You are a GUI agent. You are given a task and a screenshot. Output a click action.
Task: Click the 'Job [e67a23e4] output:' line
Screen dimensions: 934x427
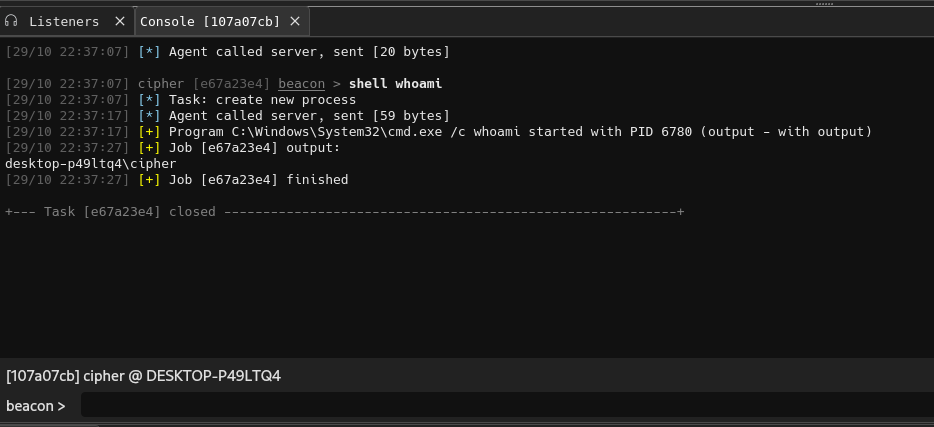pos(254,148)
